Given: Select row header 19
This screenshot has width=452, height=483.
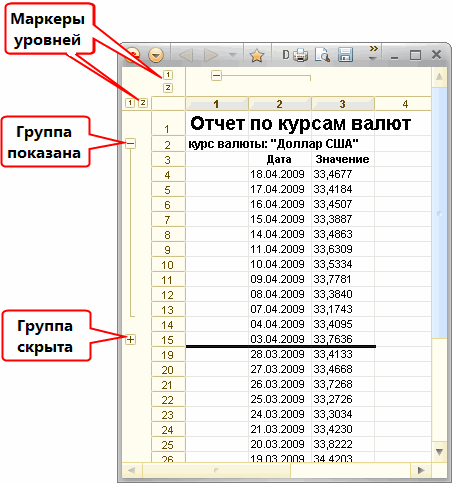Looking at the screenshot, I should [x=168, y=355].
